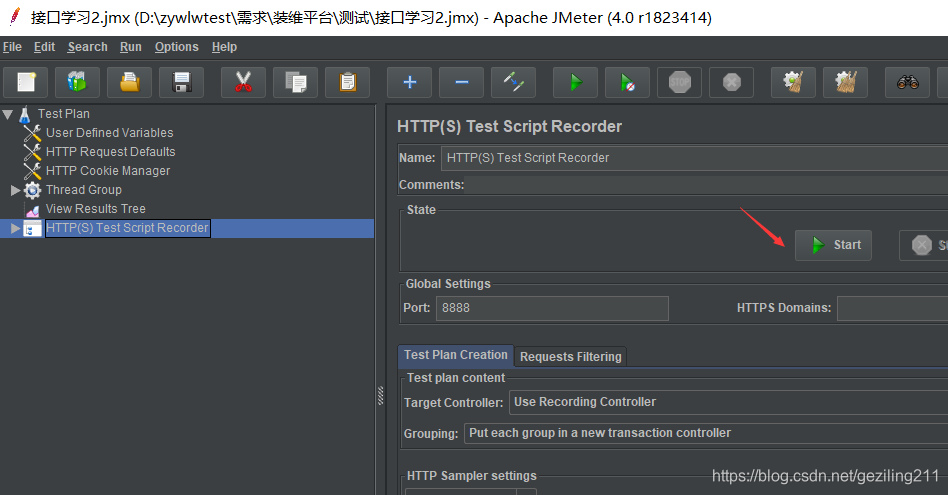Click the Port field showing 8888
The height and width of the screenshot is (495, 948).
click(552, 308)
